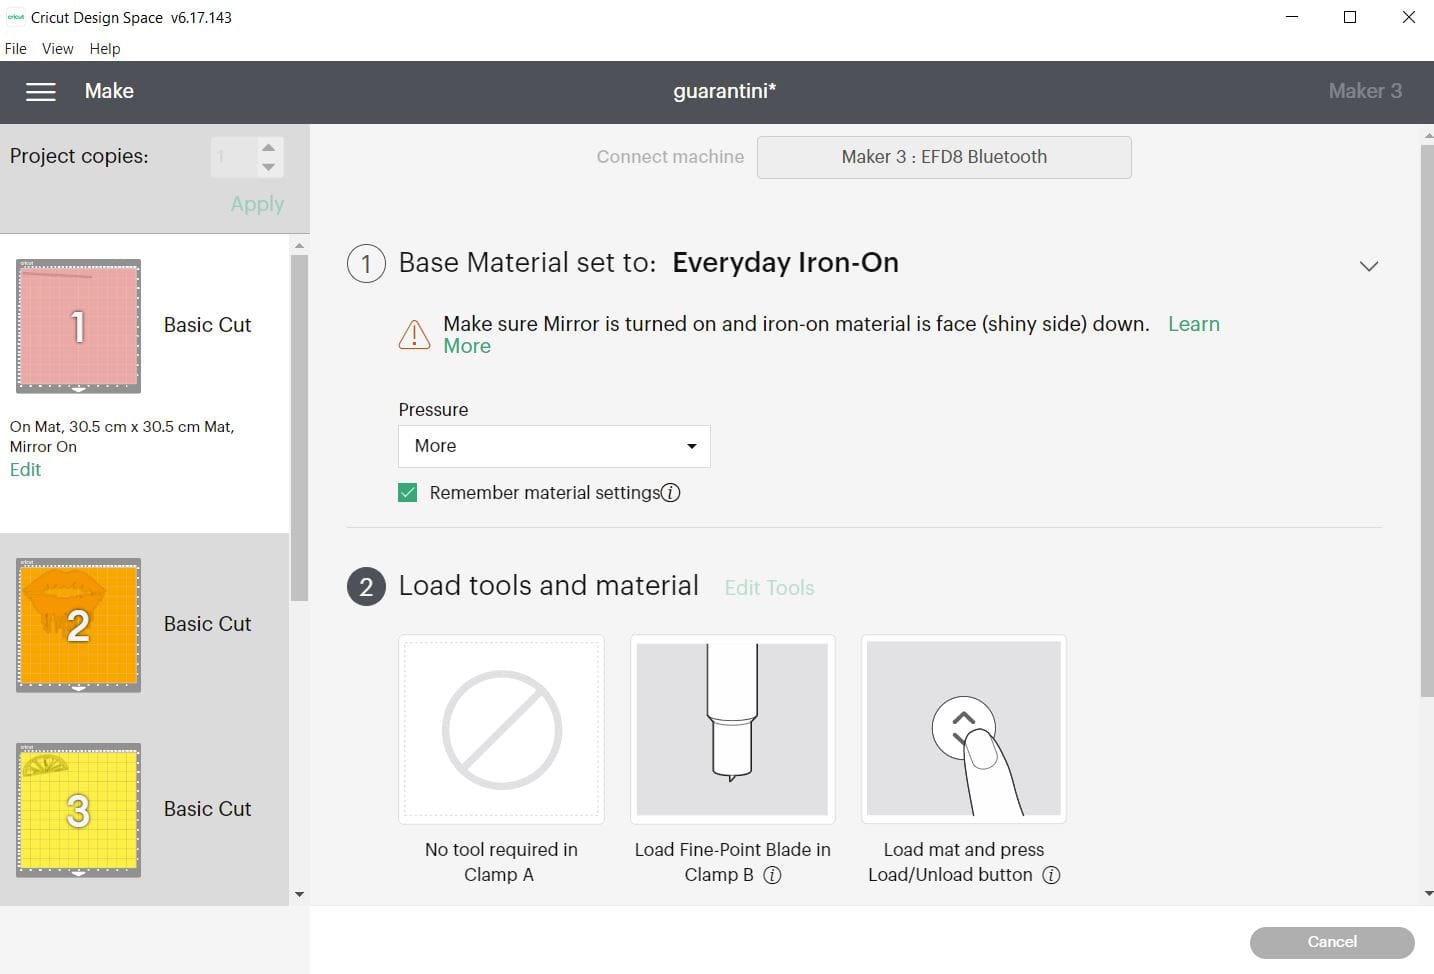1434x974 pixels.
Task: Open Maker 3 : EFD8 Bluetooth machine selector
Action: point(944,157)
